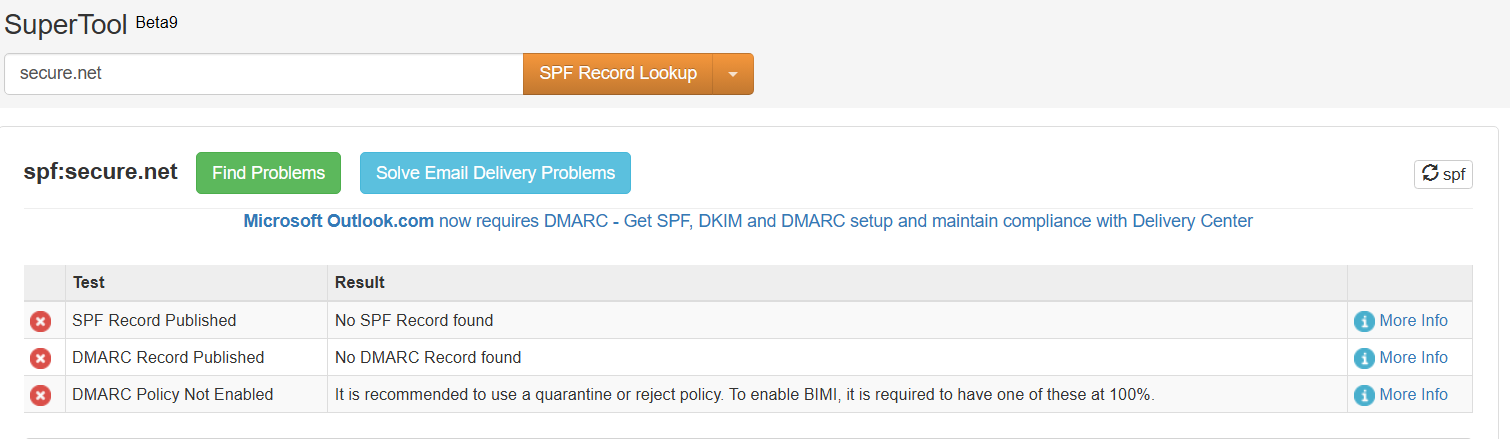Click the green Find Problems button
1510x439 pixels.
[268, 173]
